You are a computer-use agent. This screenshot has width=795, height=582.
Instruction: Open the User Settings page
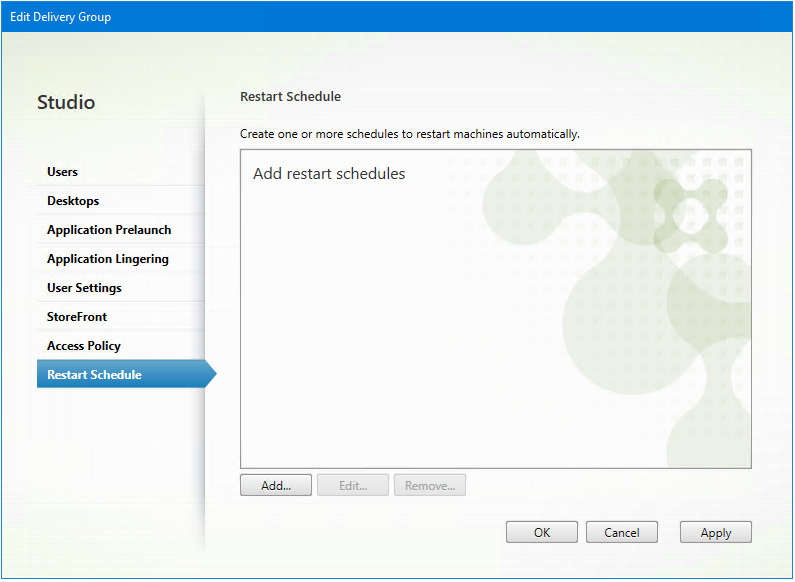[84, 288]
